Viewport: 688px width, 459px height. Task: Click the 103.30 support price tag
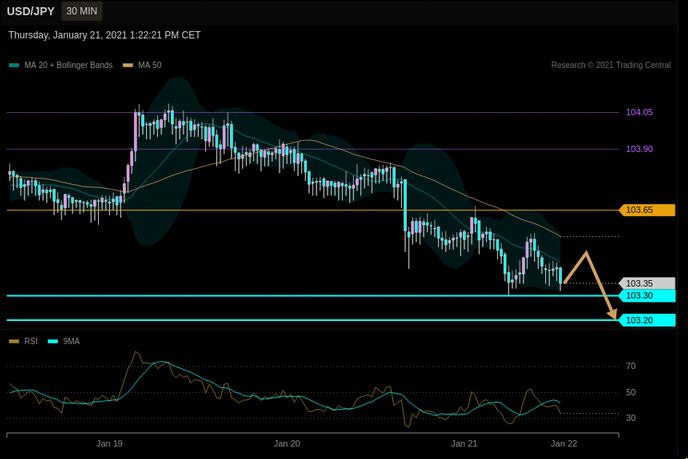[647, 295]
